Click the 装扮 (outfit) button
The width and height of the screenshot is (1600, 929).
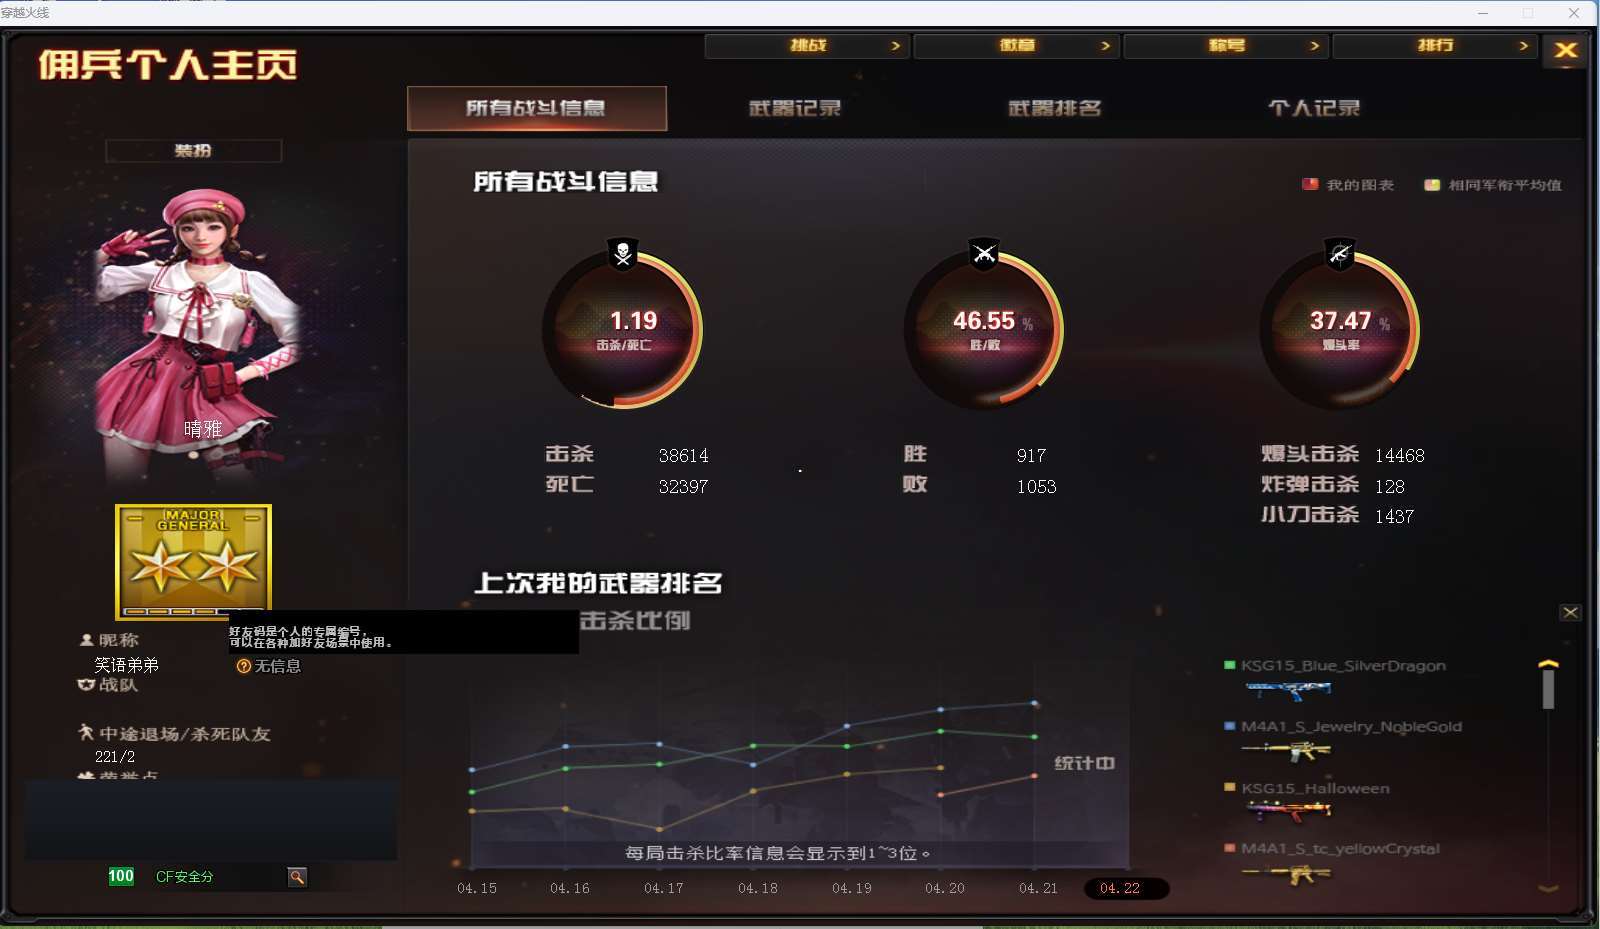point(193,151)
